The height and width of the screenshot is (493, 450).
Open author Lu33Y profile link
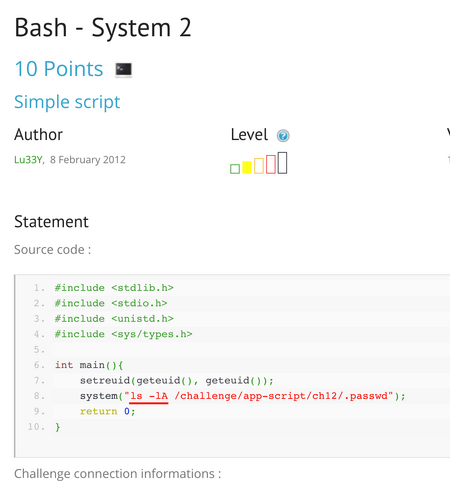(28, 160)
